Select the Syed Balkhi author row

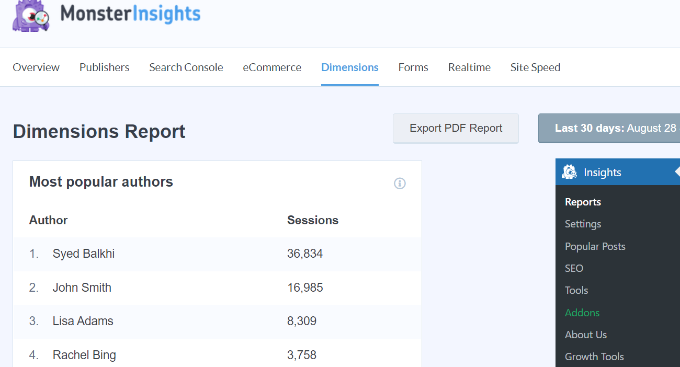pos(217,254)
